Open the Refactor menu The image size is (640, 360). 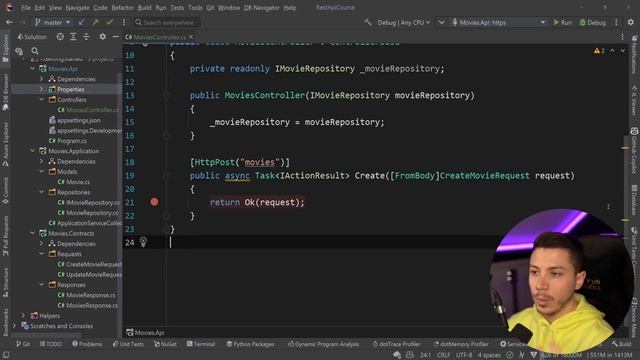click(x=122, y=8)
